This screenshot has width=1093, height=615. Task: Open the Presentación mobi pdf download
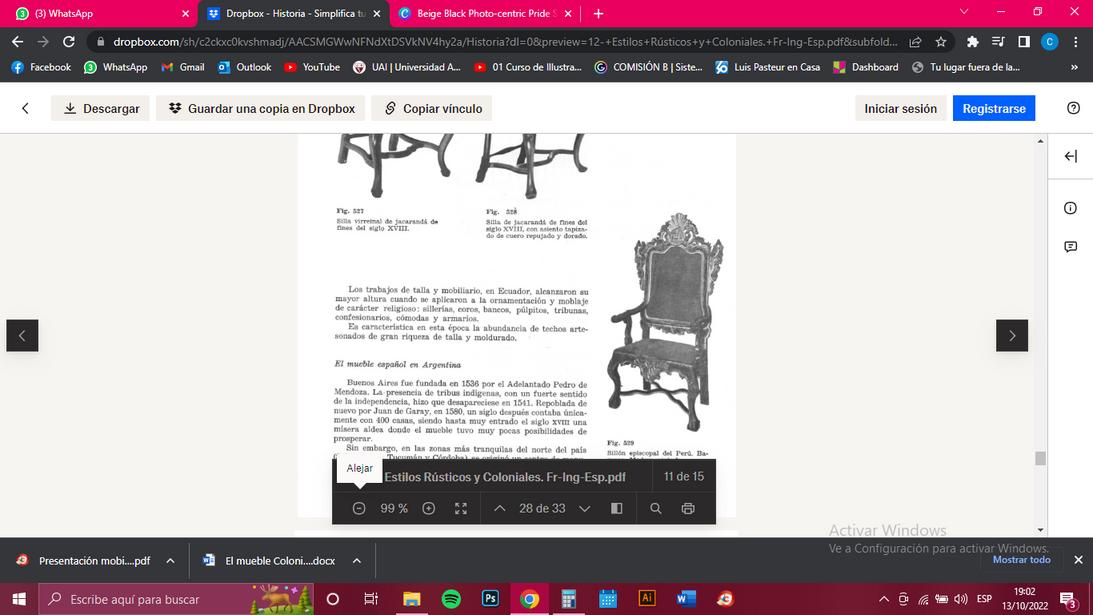point(84,561)
